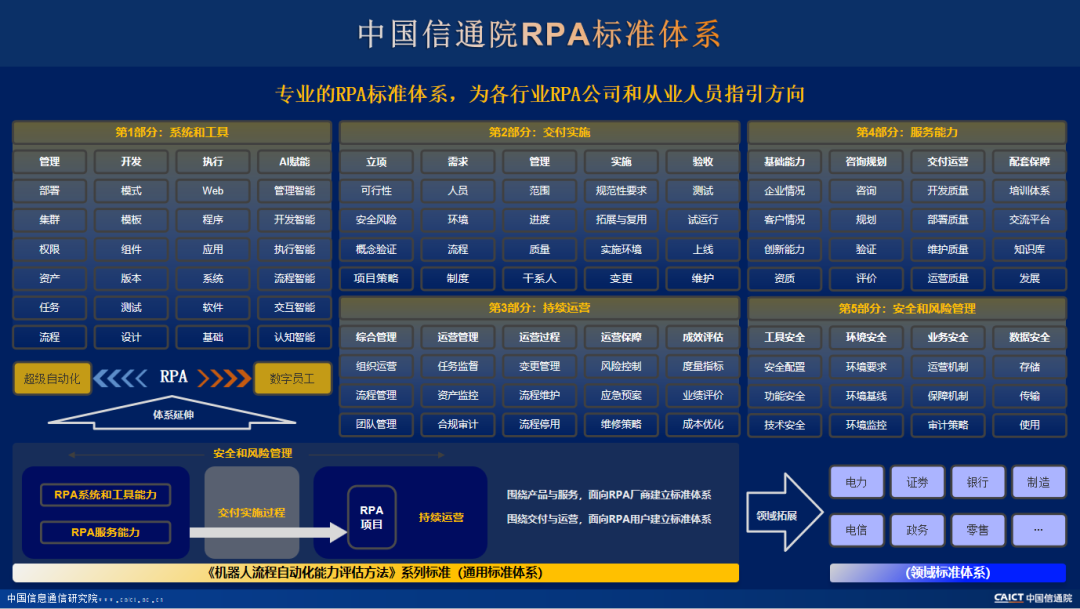Click the orange right-pointing chevrons beside RPA
1080x609 pixels.
pyautogui.click(x=222, y=378)
